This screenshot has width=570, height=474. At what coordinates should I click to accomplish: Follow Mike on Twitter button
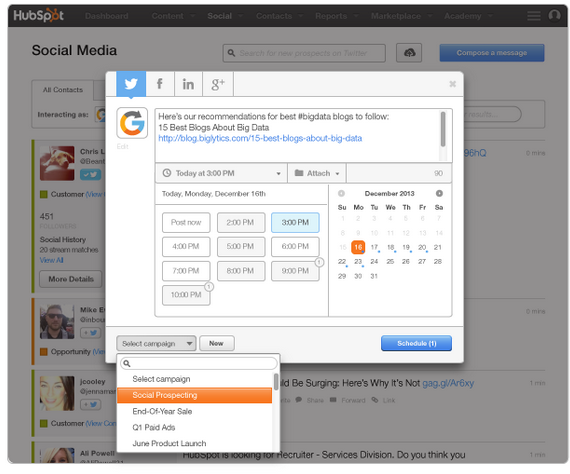[x=91, y=333]
